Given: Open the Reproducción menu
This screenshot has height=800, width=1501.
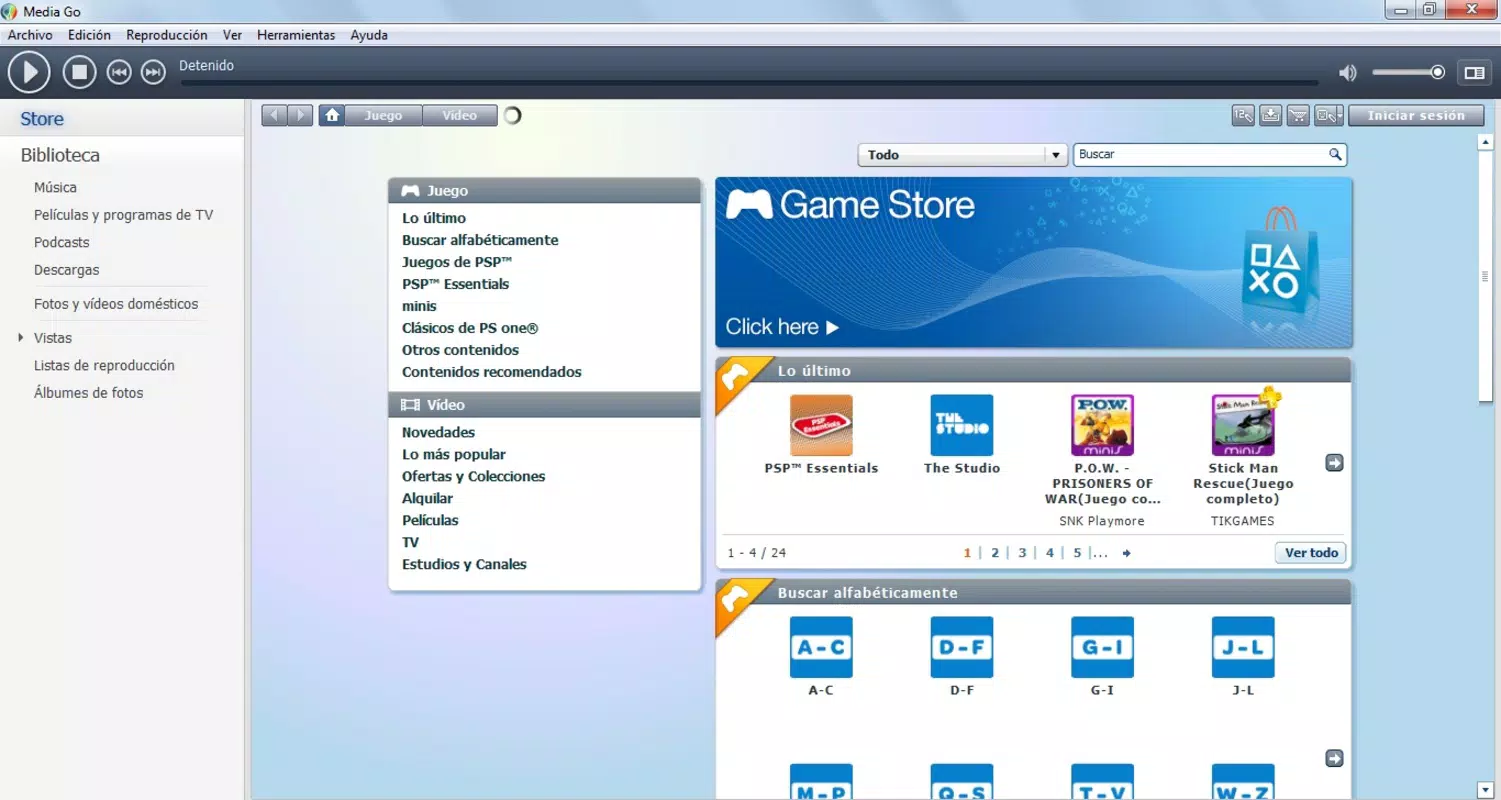Looking at the screenshot, I should coord(167,35).
